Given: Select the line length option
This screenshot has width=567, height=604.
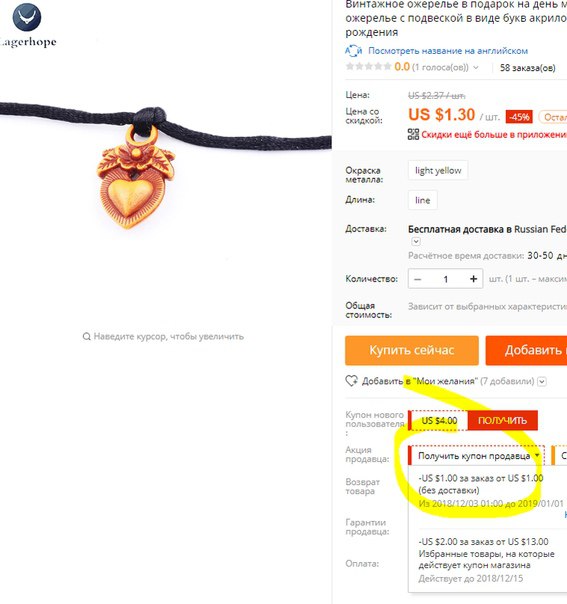Looking at the screenshot, I should (x=423, y=200).
